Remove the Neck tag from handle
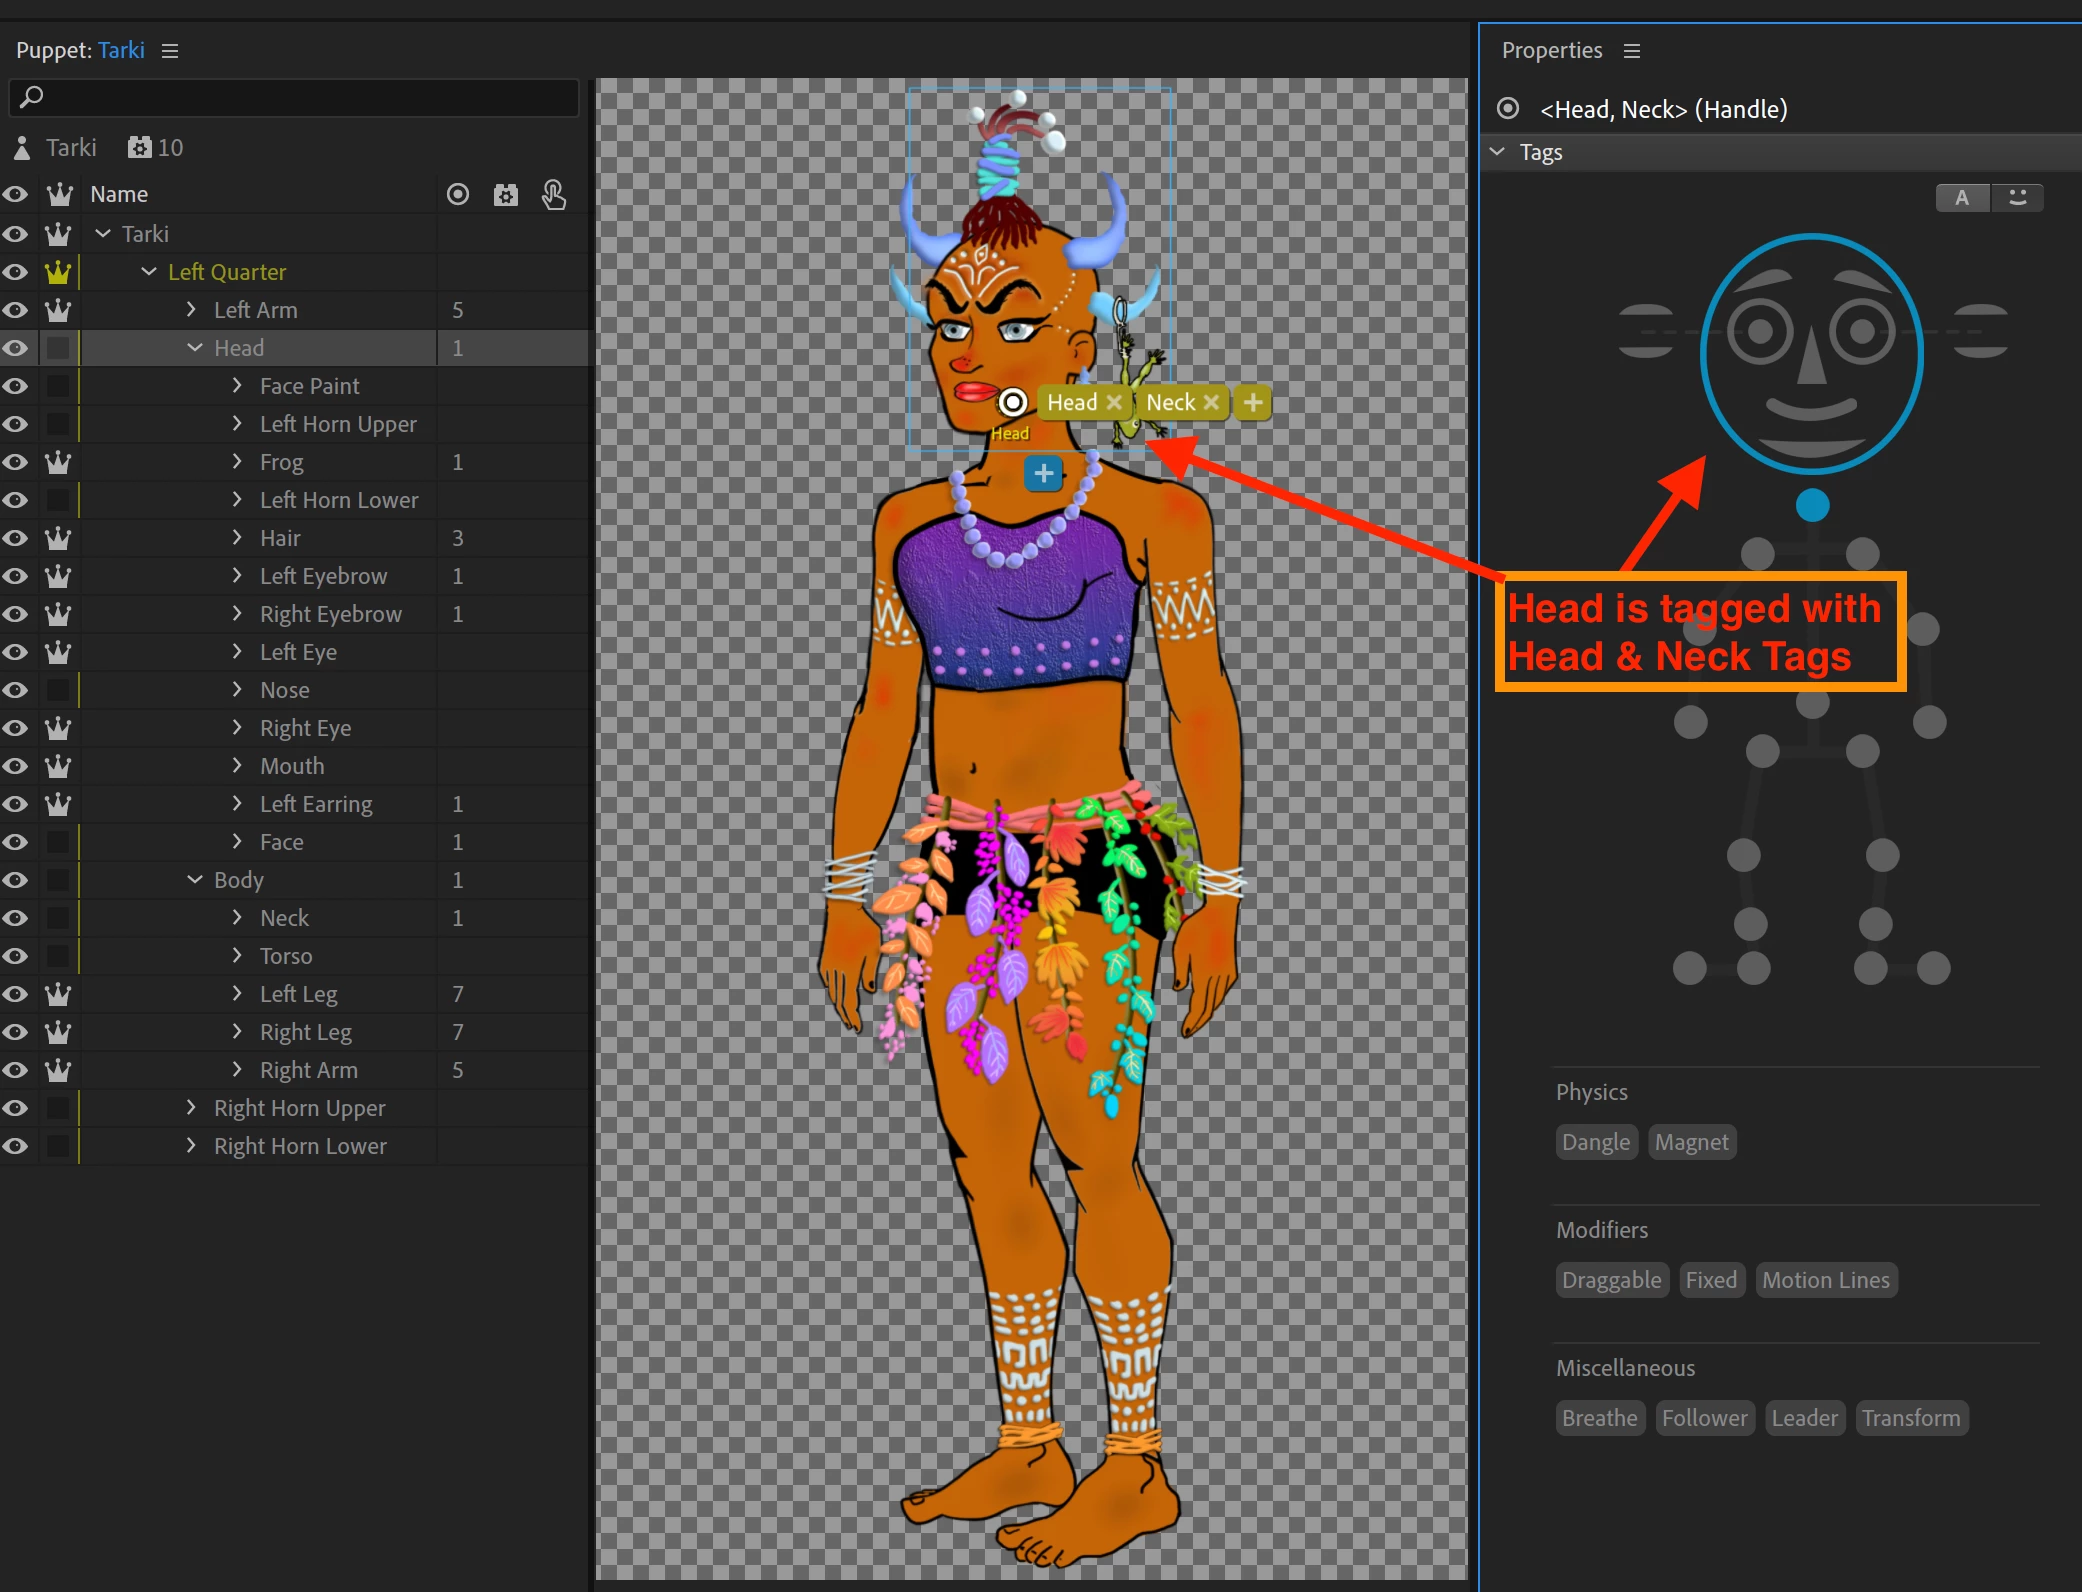The height and width of the screenshot is (1592, 2082). click(x=1211, y=402)
